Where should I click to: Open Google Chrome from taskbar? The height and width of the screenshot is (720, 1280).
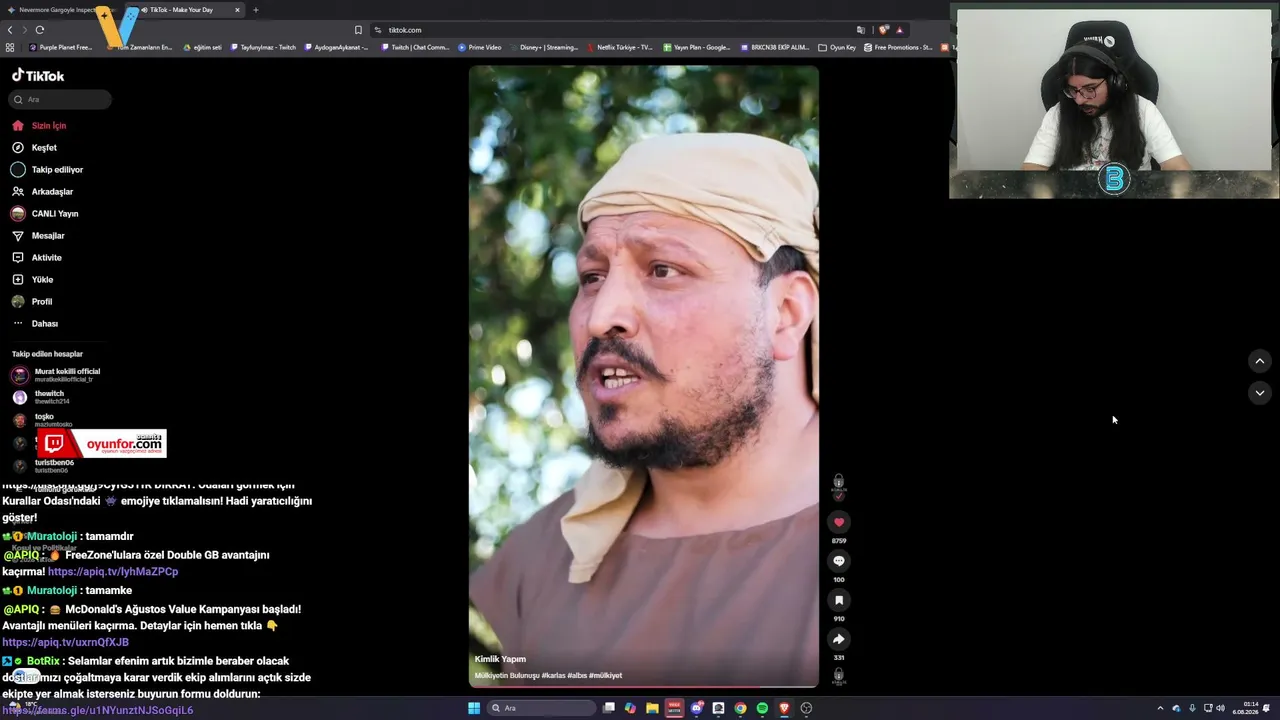[740, 708]
